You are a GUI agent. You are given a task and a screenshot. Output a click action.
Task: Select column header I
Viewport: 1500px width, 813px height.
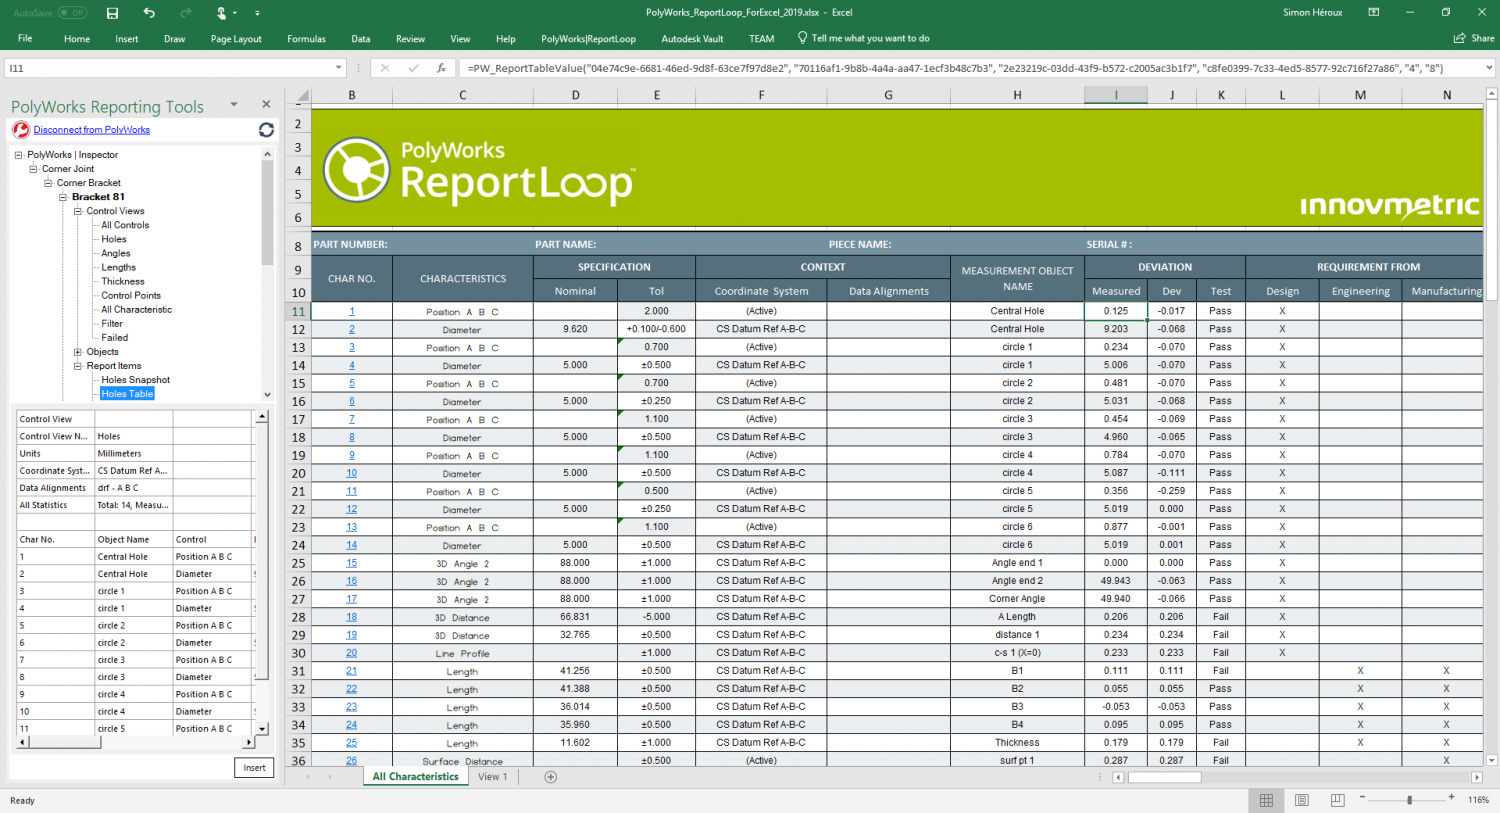[x=1116, y=95]
